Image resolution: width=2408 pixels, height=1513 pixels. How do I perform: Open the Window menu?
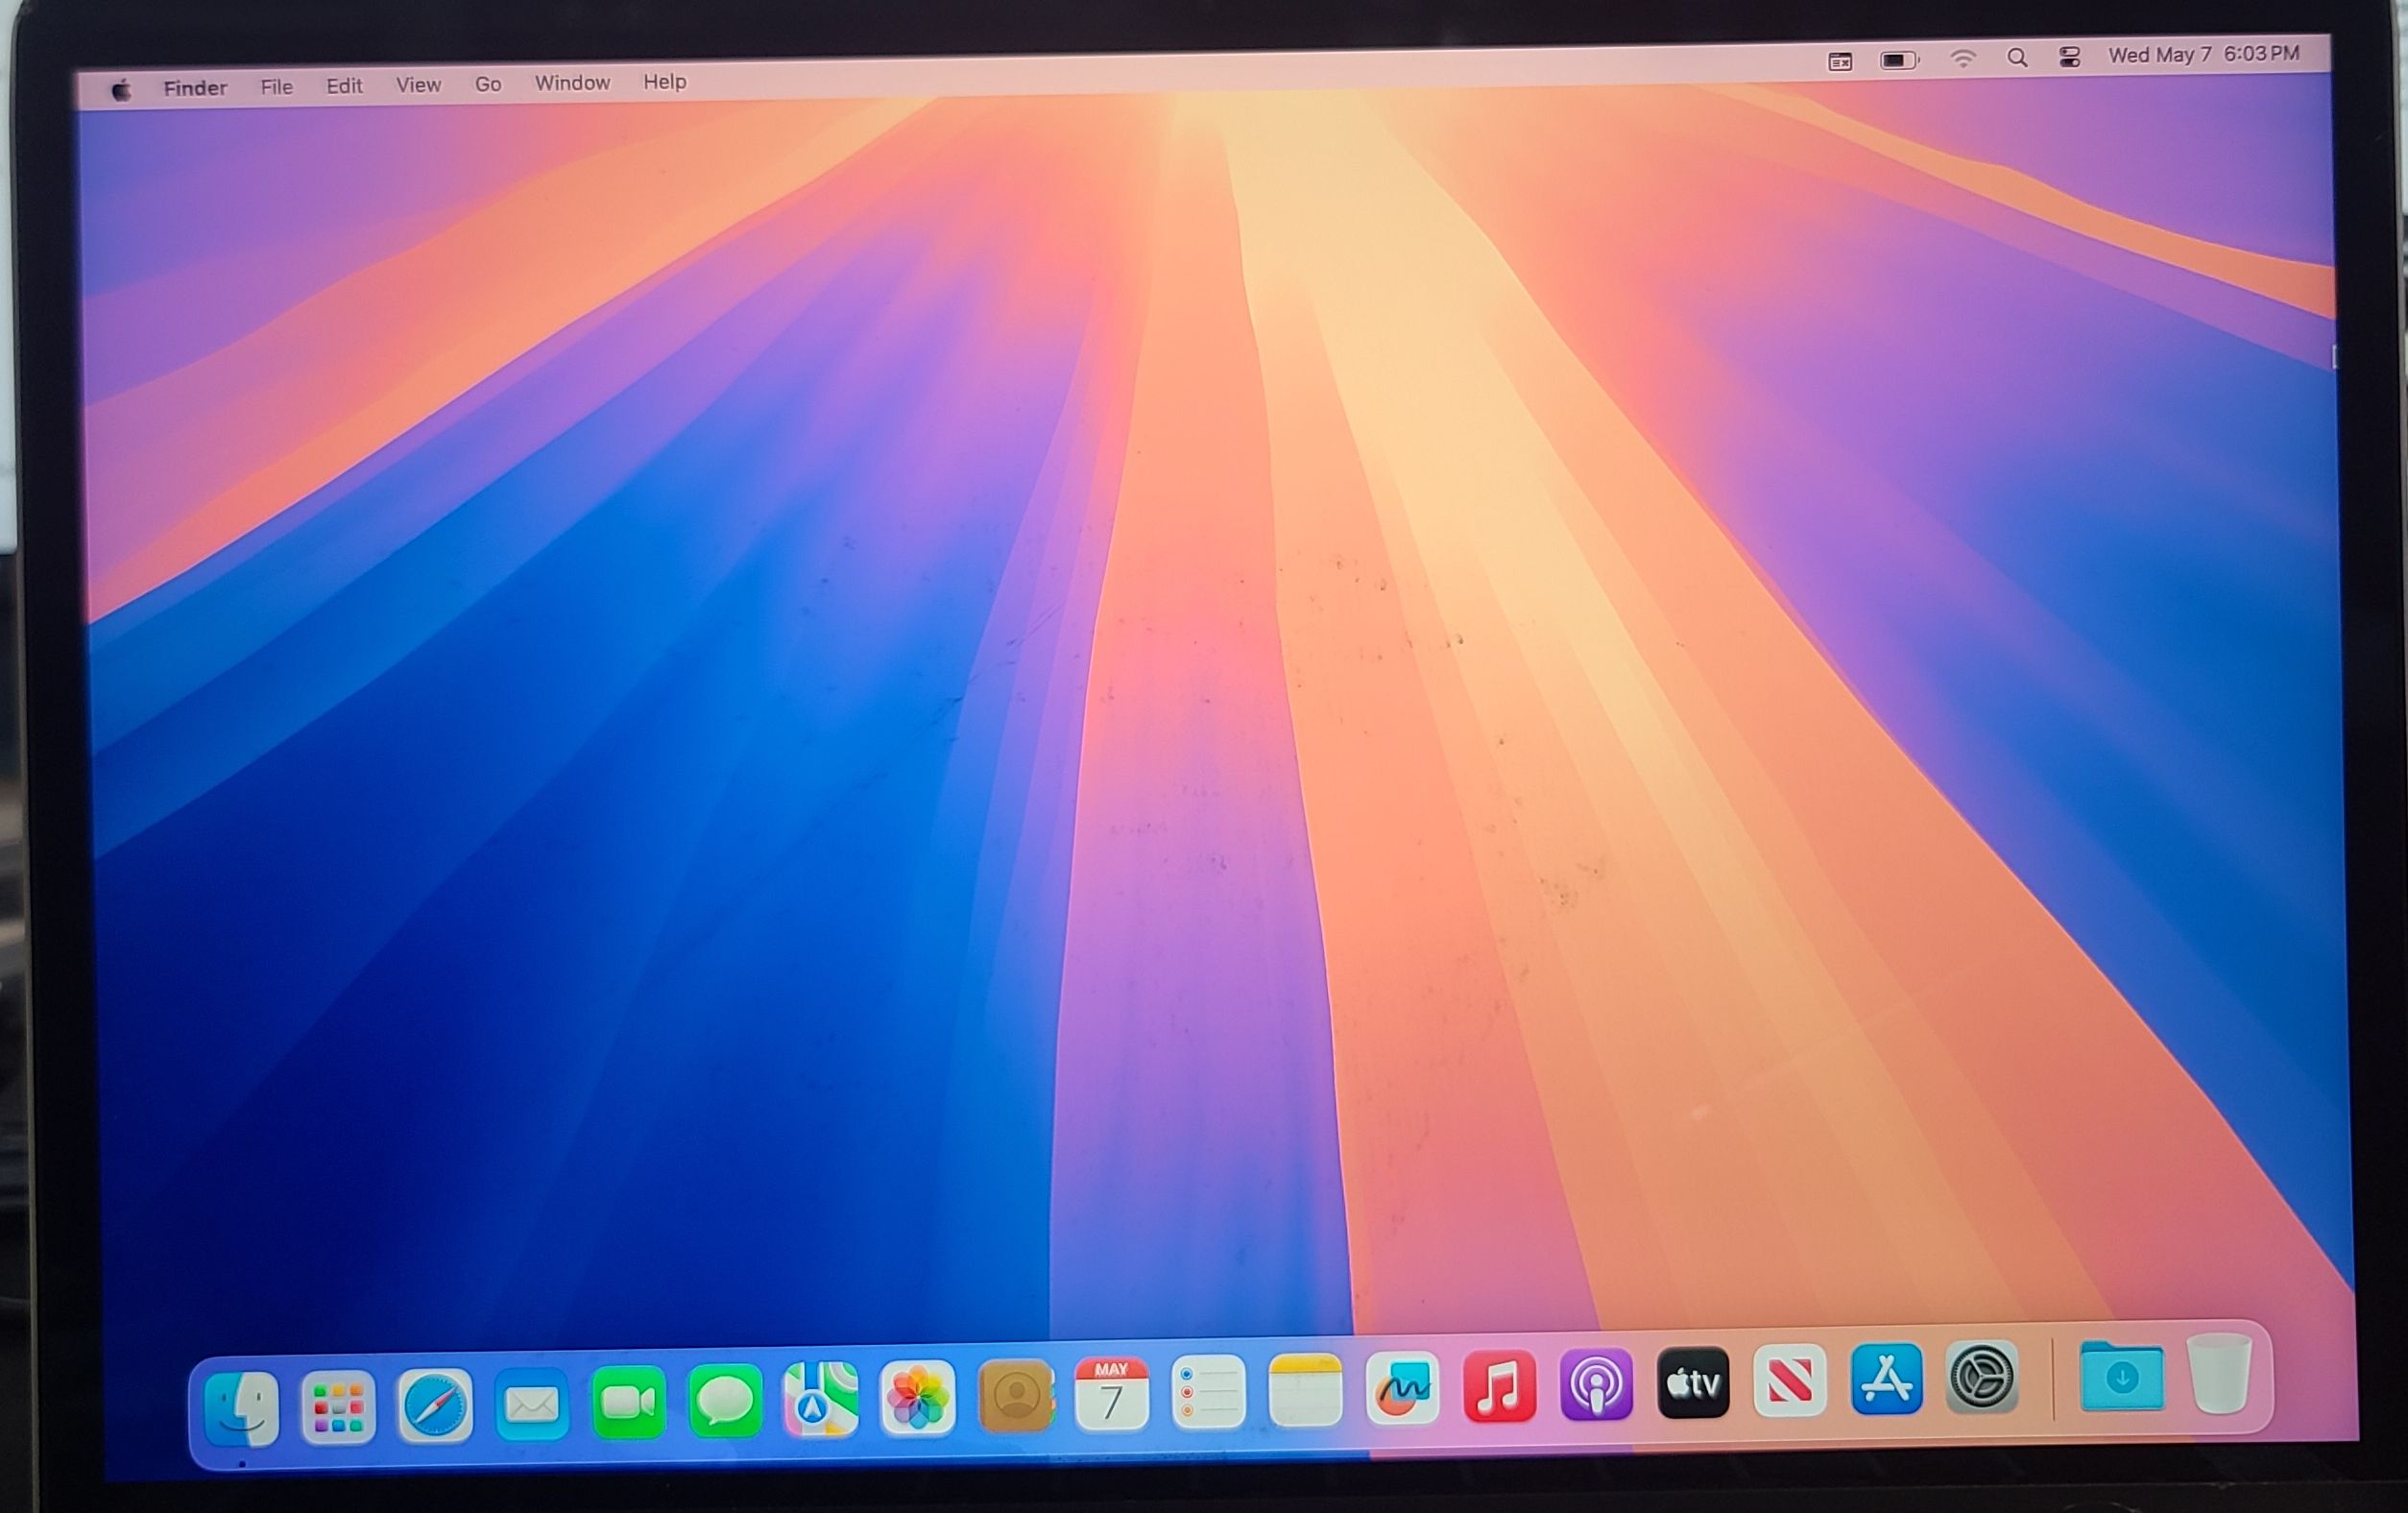pos(572,83)
